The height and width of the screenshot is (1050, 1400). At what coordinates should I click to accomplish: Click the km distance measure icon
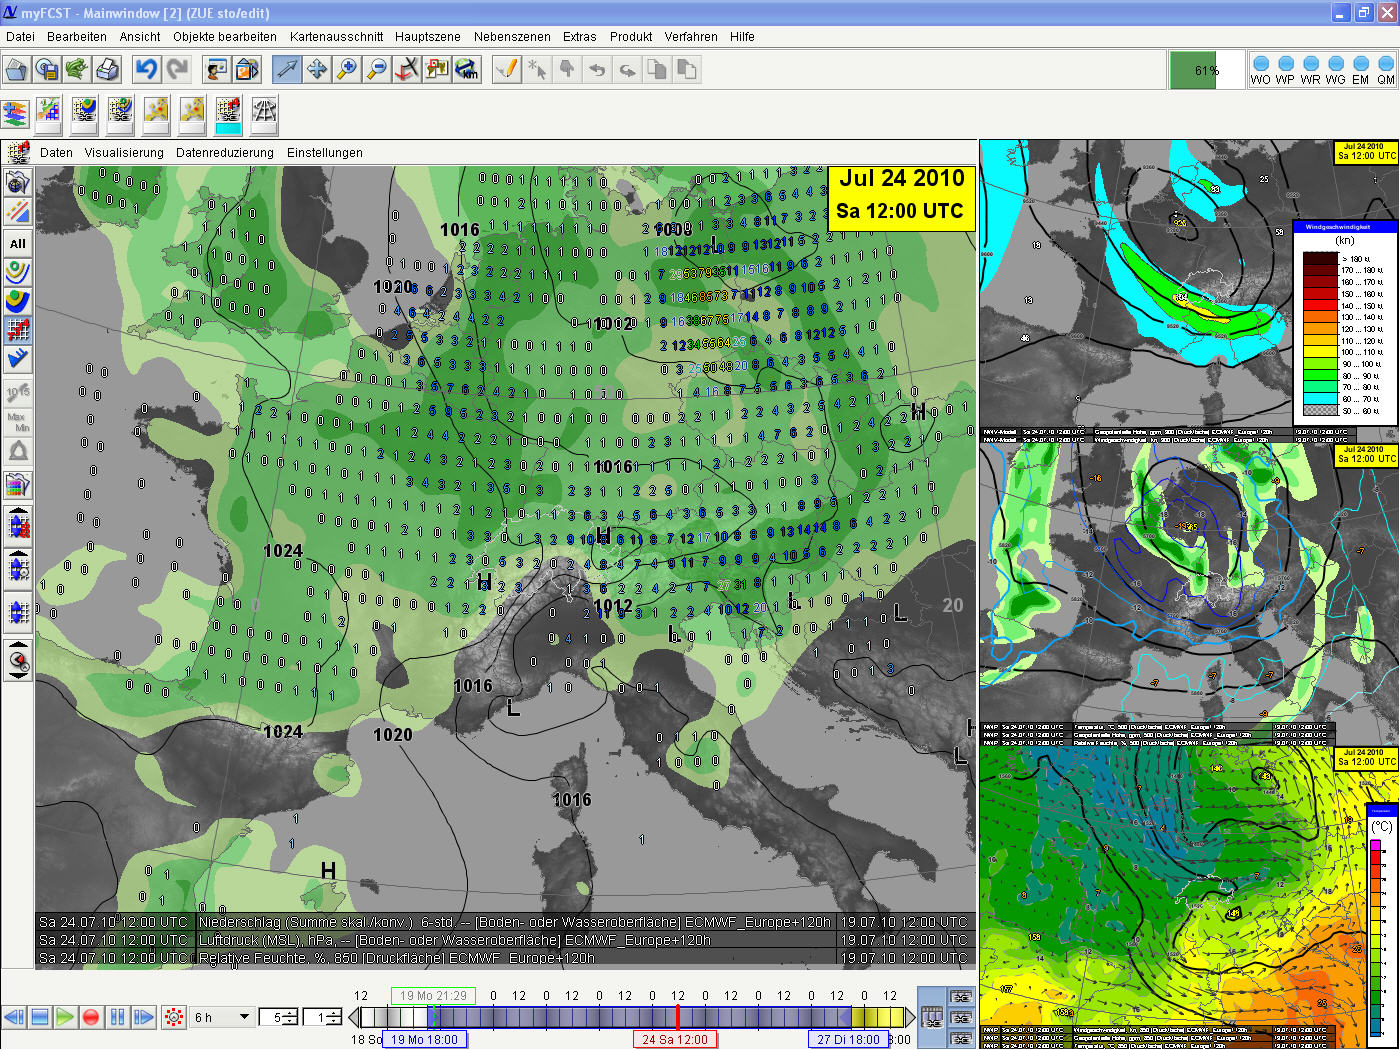click(467, 69)
